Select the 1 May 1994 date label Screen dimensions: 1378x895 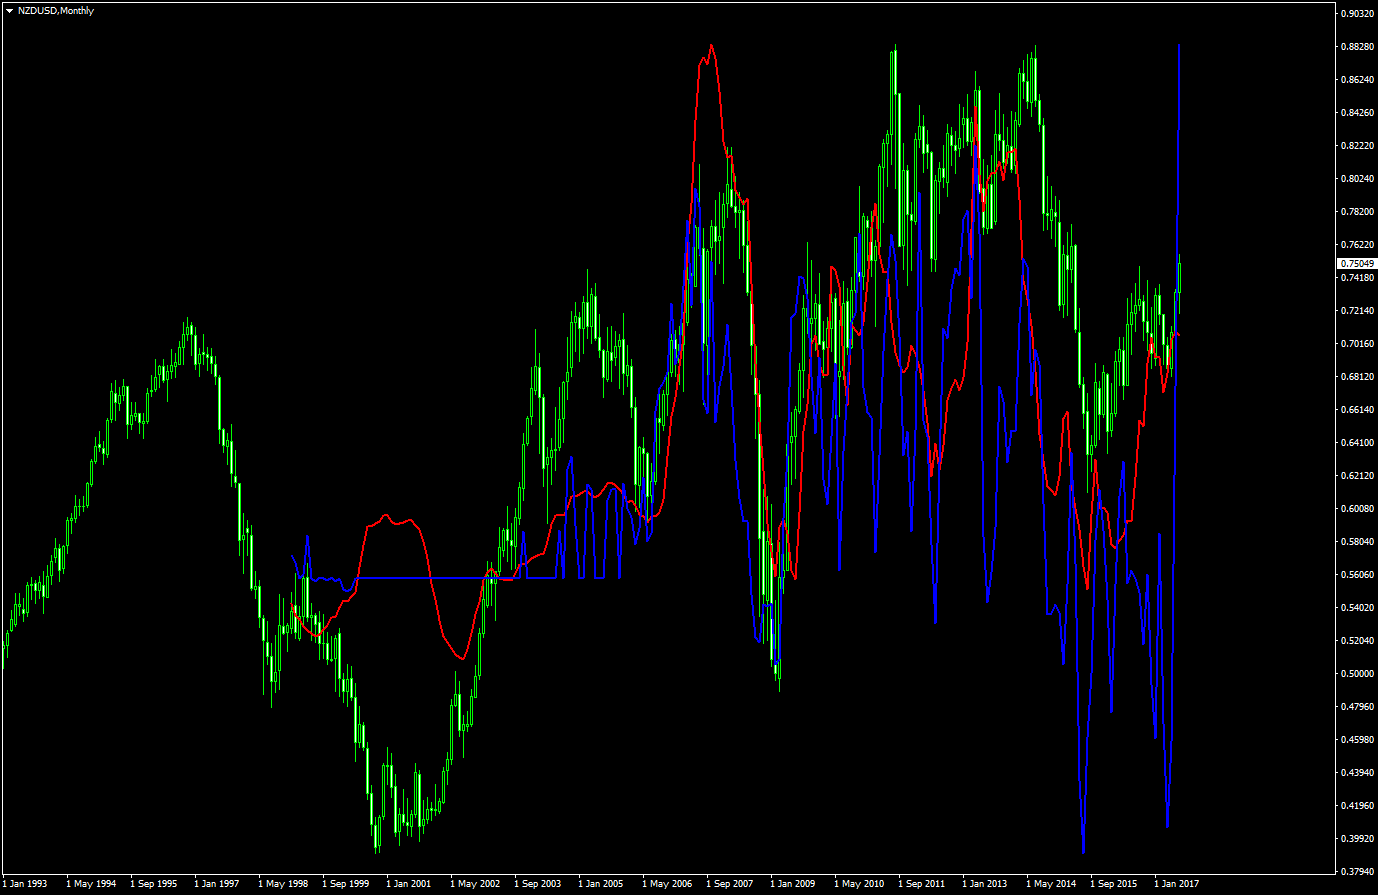click(x=91, y=884)
